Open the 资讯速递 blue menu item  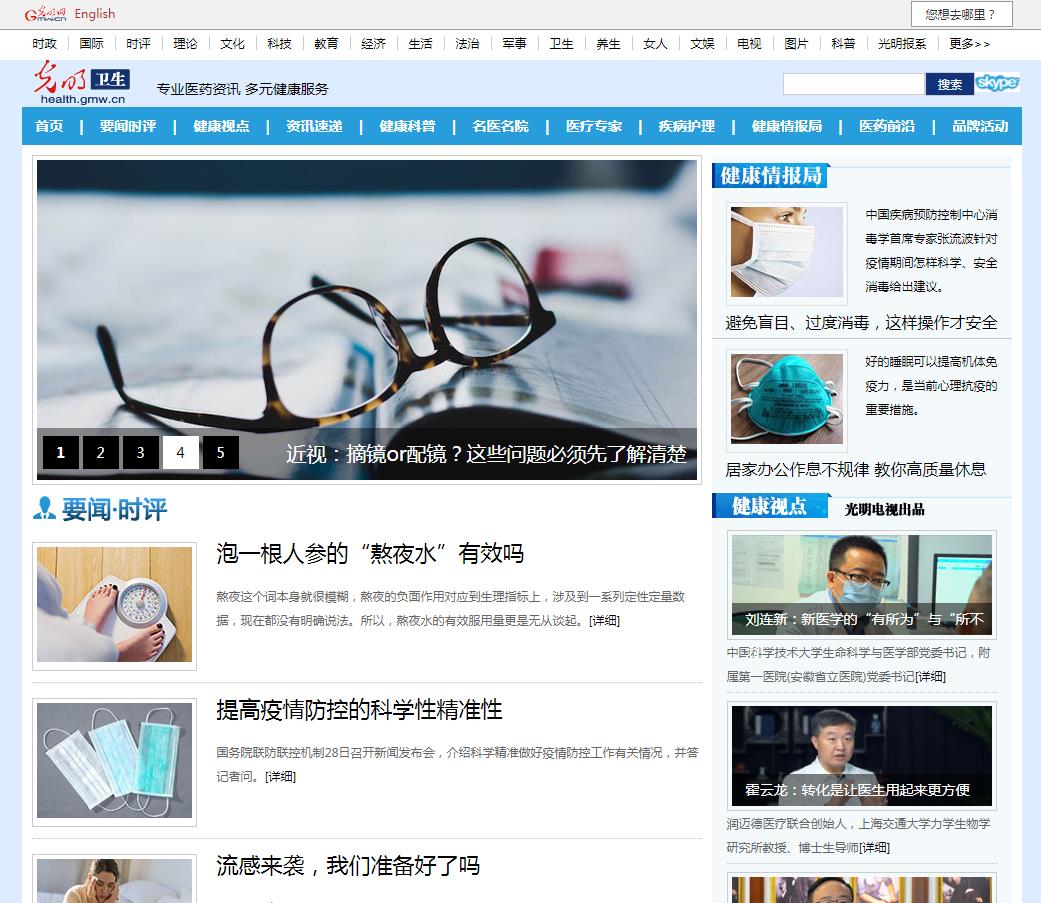point(314,126)
